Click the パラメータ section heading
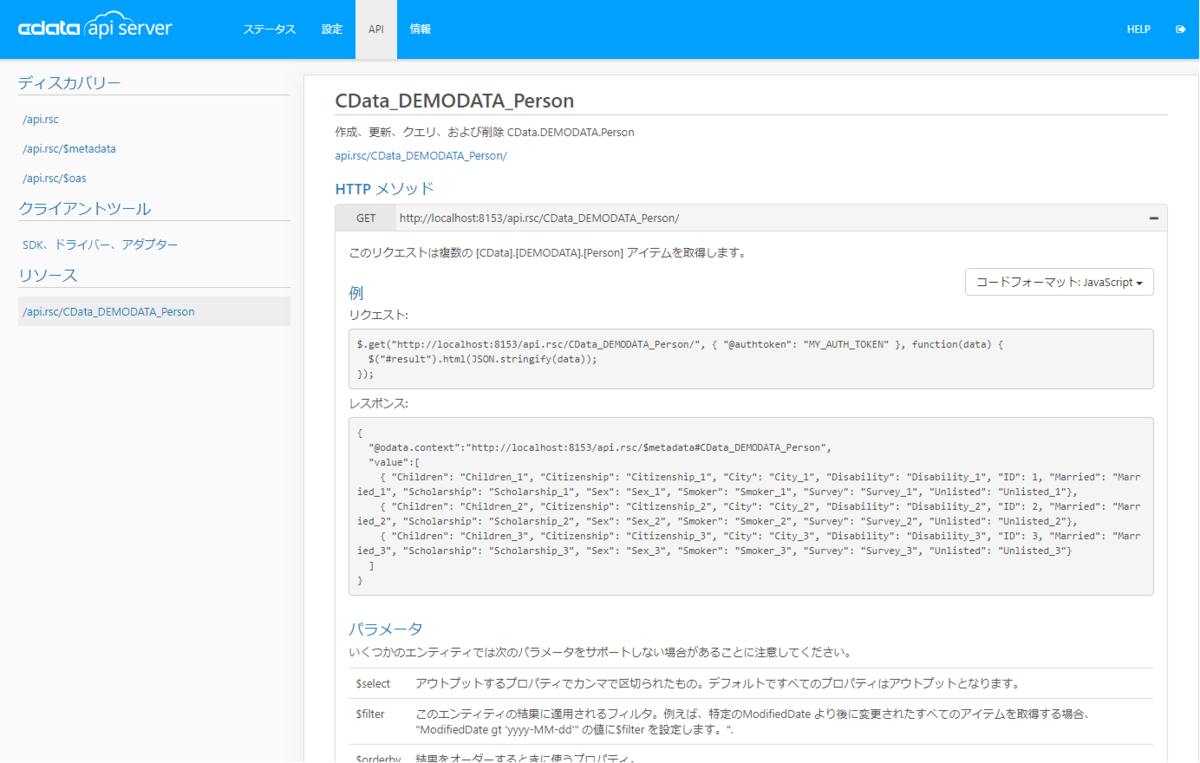1200x763 pixels. (386, 629)
